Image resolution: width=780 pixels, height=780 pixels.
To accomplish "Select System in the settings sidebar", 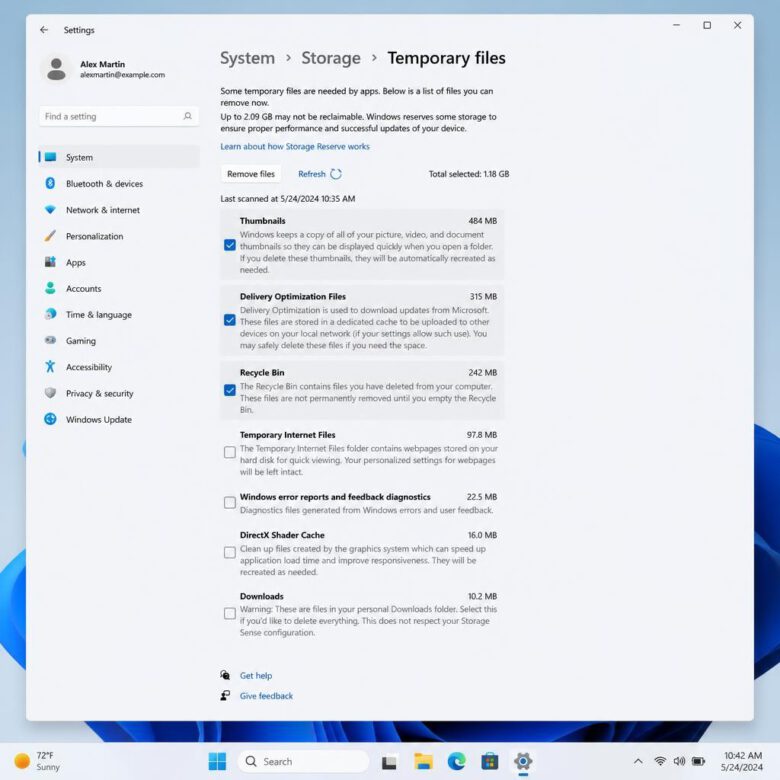I will 119,157.
